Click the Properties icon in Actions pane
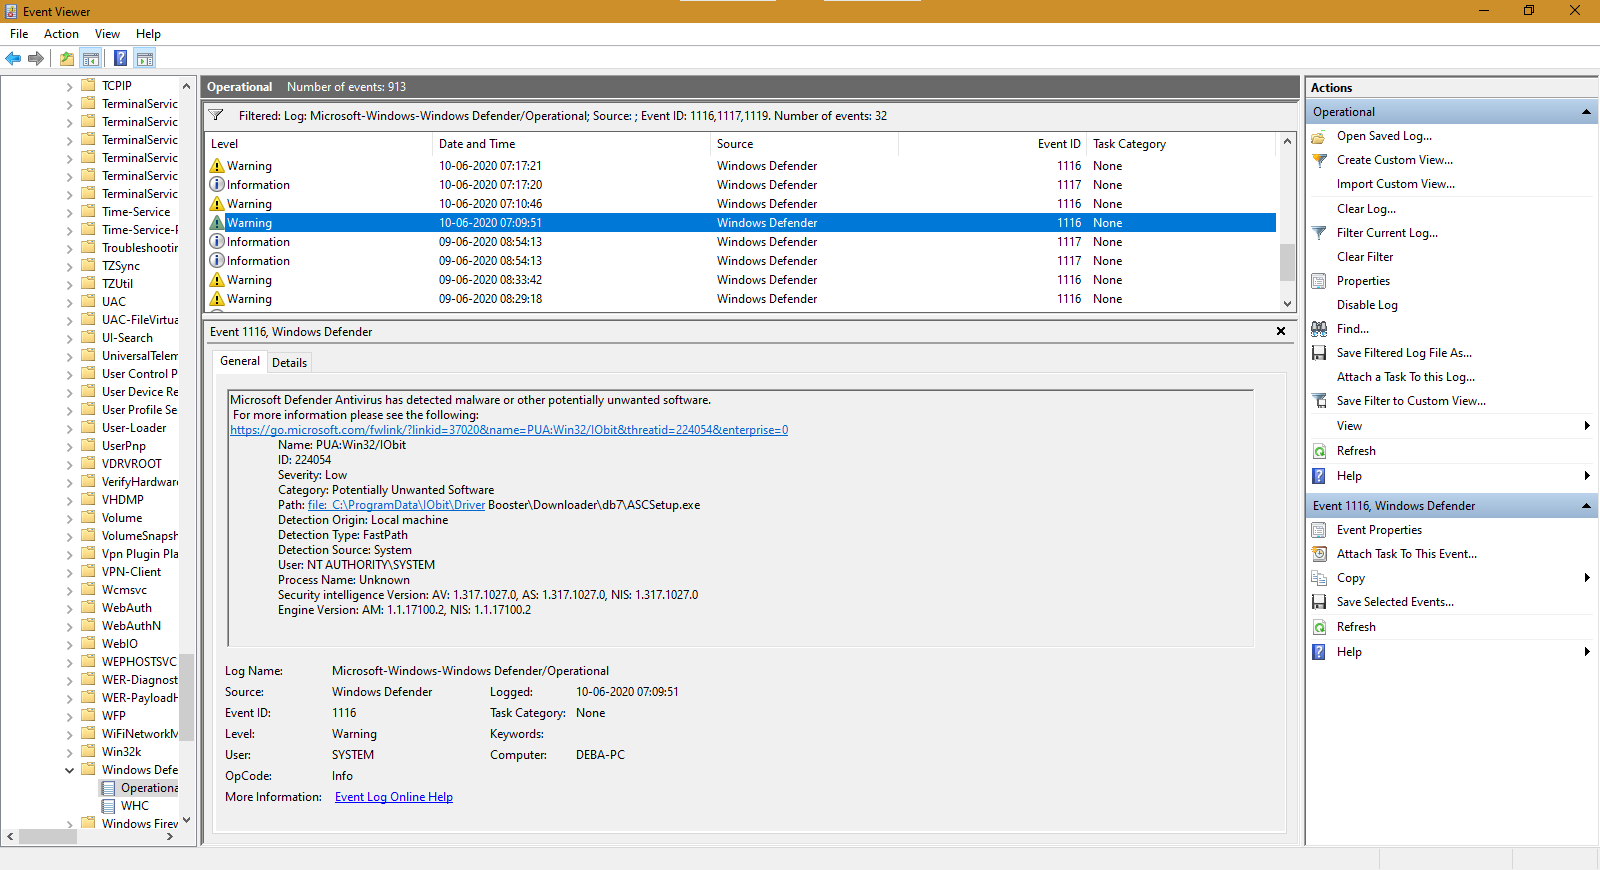The width and height of the screenshot is (1600, 870). (x=1319, y=281)
